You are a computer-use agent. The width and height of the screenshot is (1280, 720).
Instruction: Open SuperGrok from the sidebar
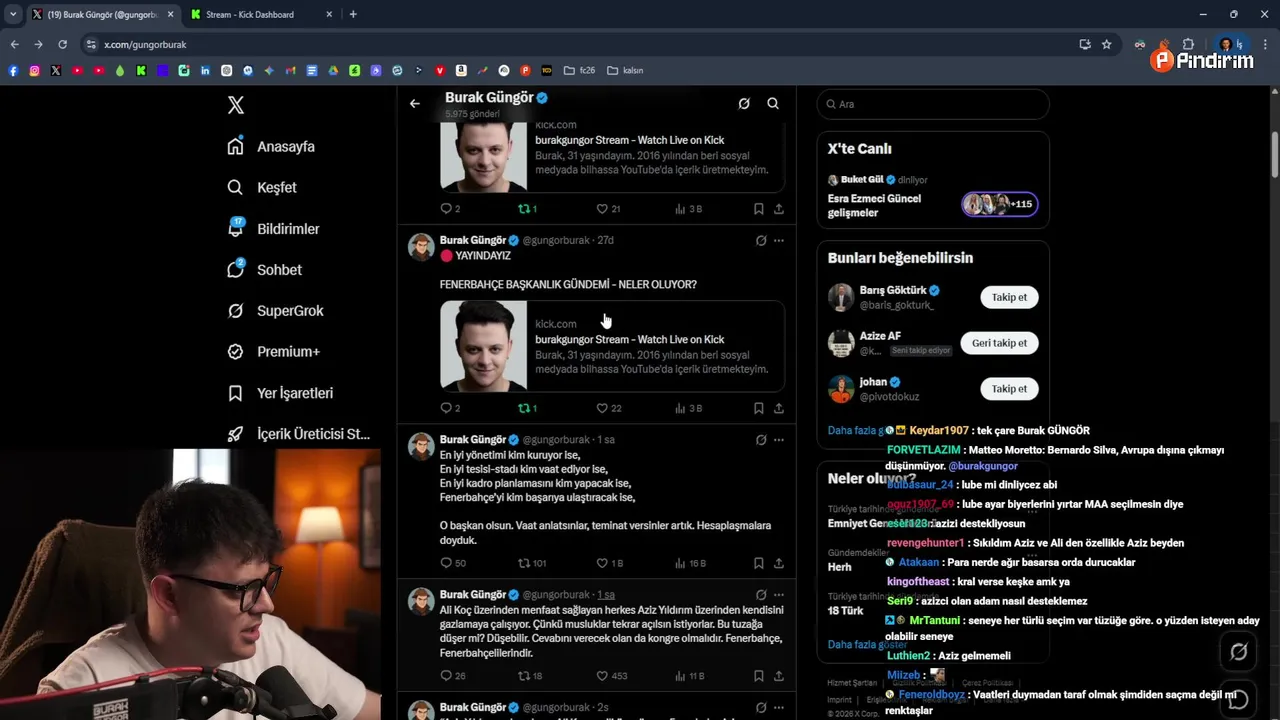point(275,311)
